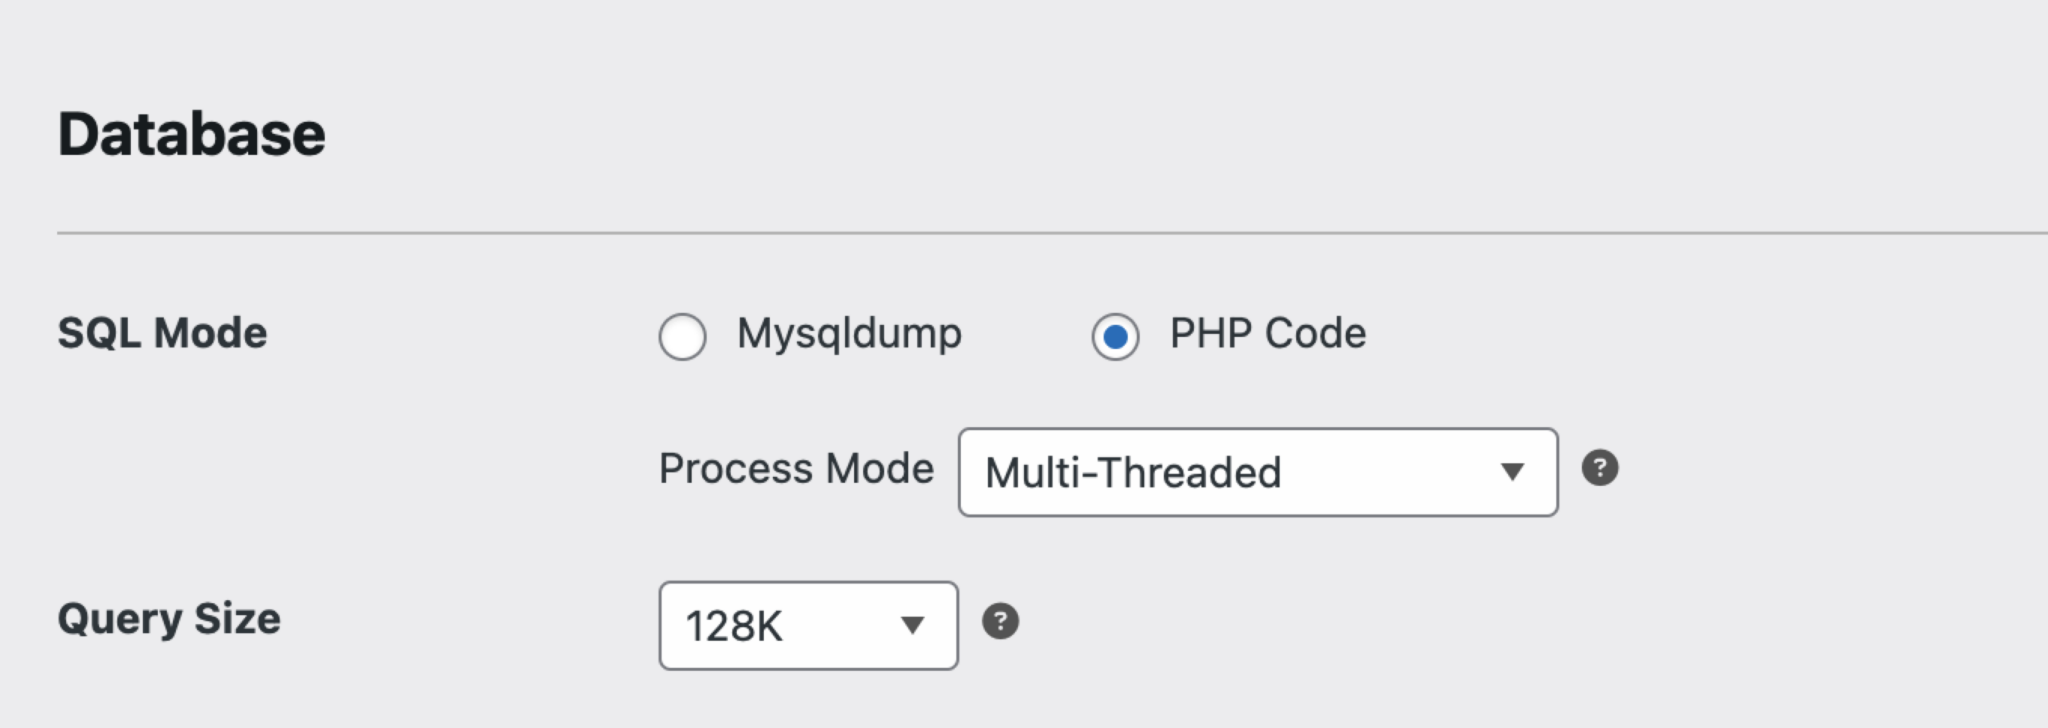
Task: Click the Query Size setting label
Action: [169, 619]
